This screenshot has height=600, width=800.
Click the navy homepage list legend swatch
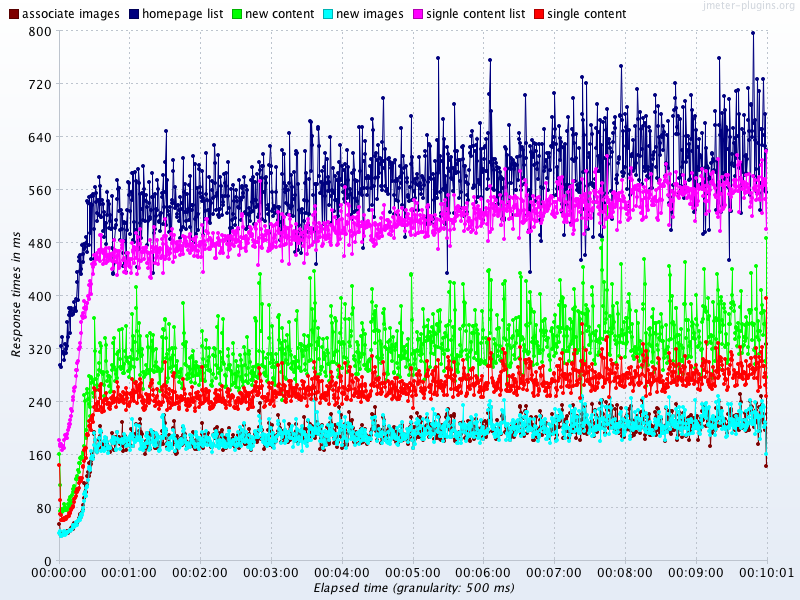(133, 14)
